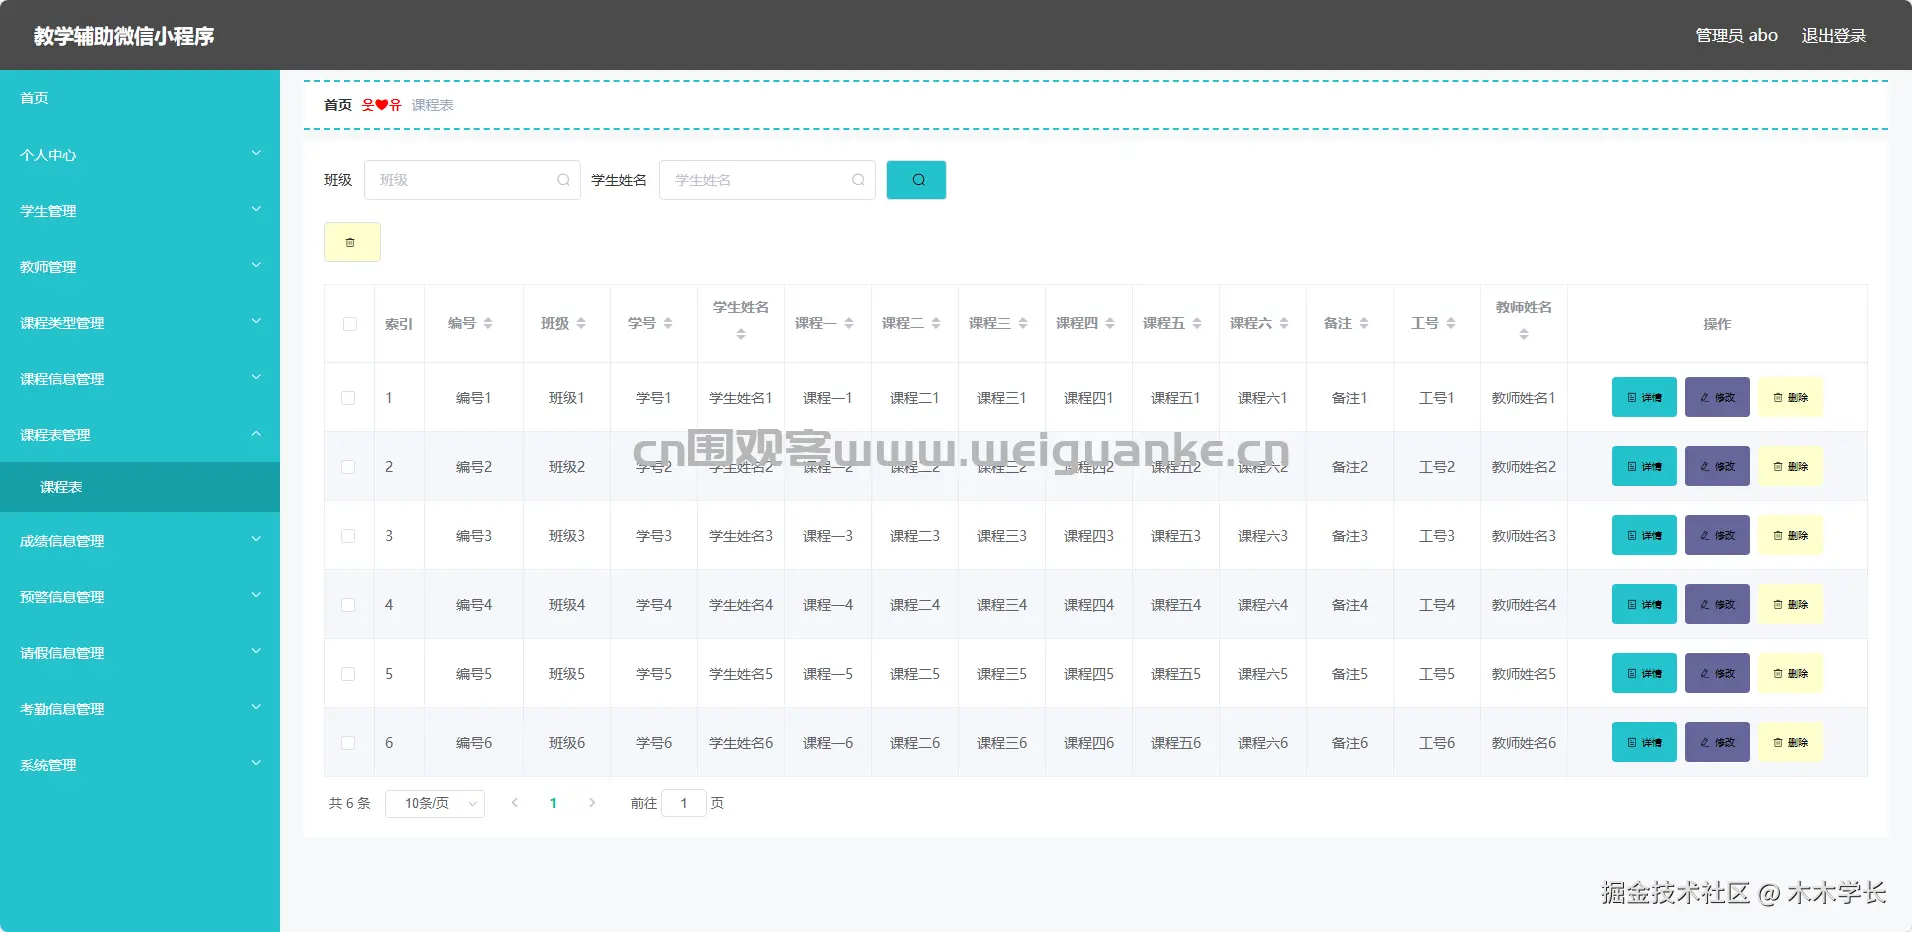1912x932 pixels.
Task: Click 退出登录 to log out
Action: click(1833, 35)
